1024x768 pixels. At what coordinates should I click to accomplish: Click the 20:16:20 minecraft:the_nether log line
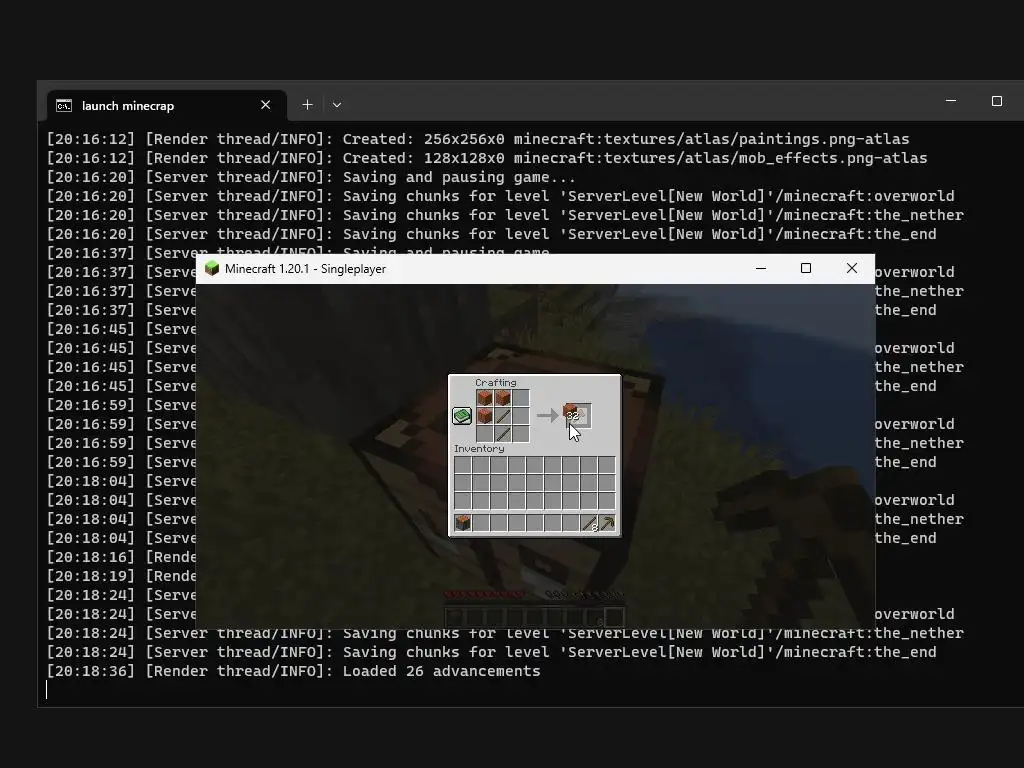pyautogui.click(x=505, y=215)
